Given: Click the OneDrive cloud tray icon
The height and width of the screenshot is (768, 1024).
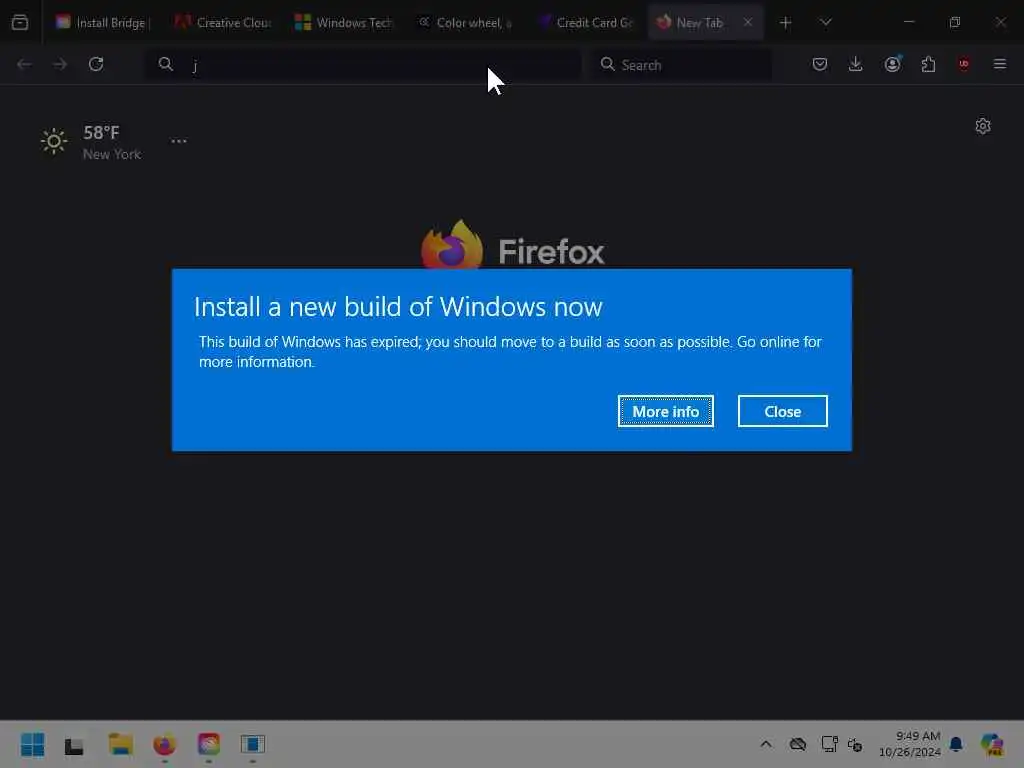Looking at the screenshot, I should click(797, 744).
